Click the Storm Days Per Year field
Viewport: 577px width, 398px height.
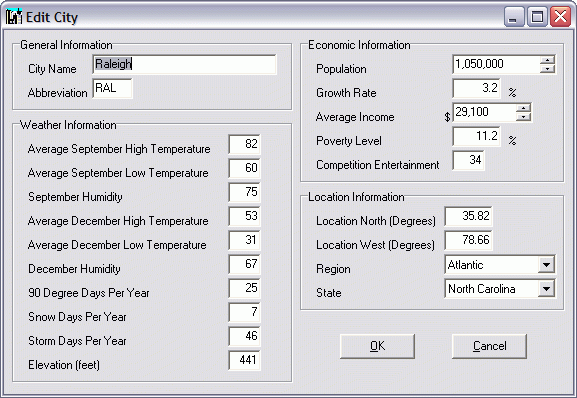pyautogui.click(x=244, y=336)
